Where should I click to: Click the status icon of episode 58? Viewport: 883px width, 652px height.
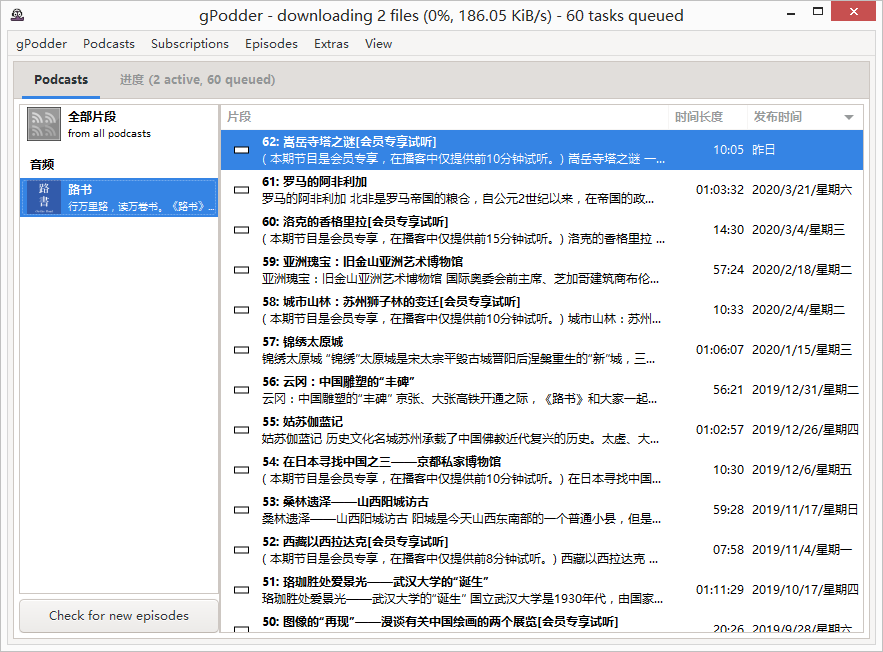242,310
